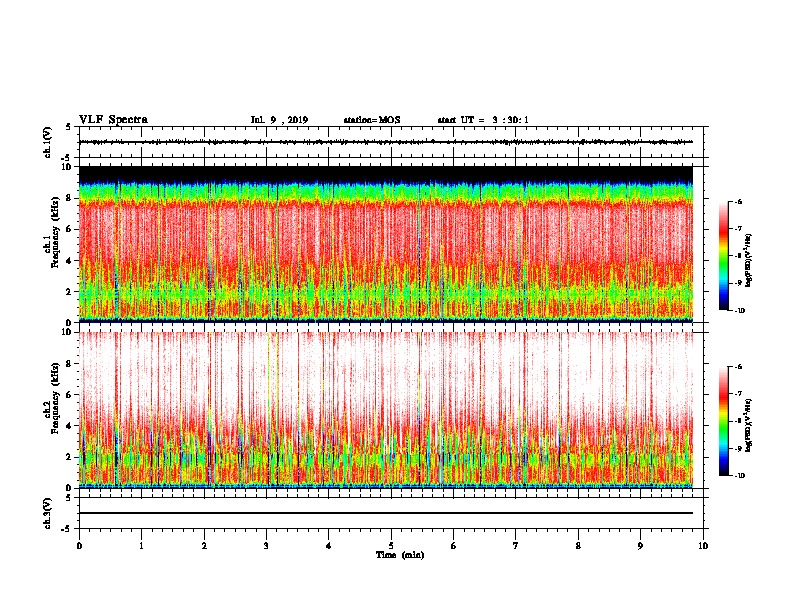Click the "10" tick on the time axis
Screen dimensions: 792x612
pyautogui.click(x=703, y=546)
